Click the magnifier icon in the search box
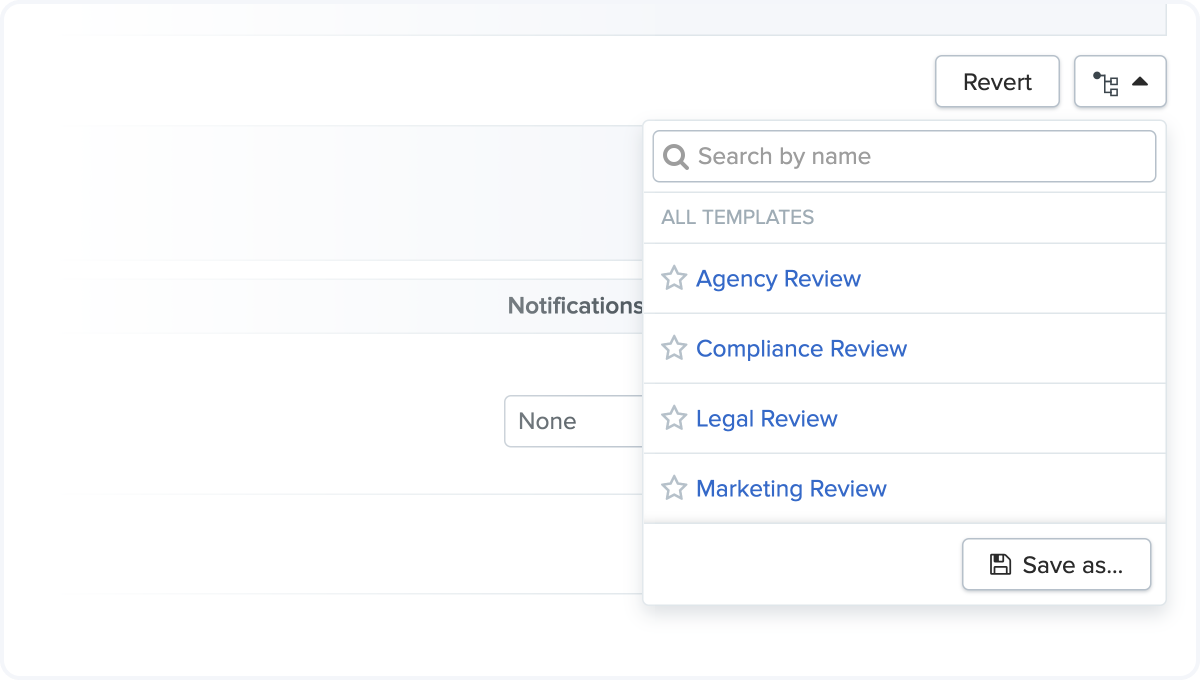This screenshot has width=1200, height=680. pos(676,157)
